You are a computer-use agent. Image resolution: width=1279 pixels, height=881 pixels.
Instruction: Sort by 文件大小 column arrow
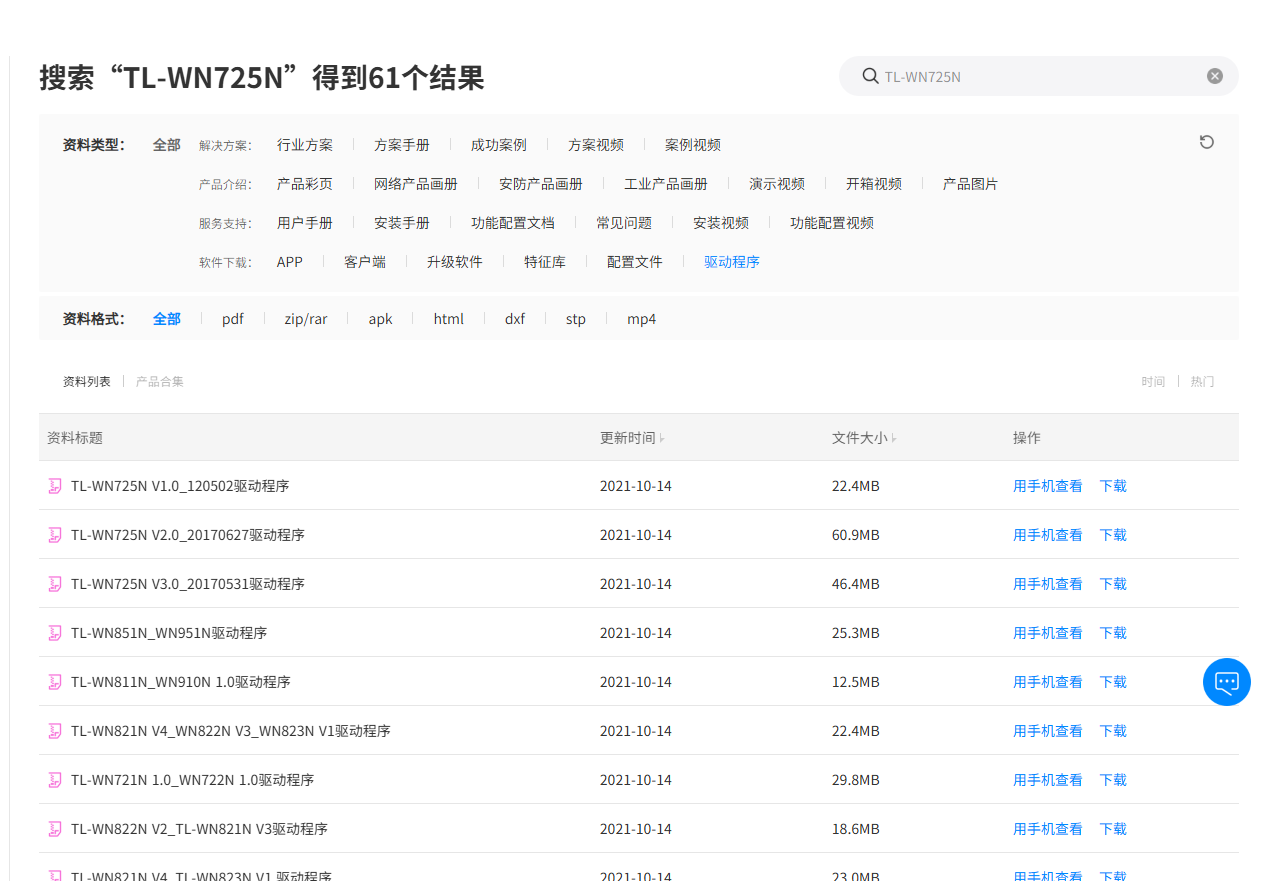click(894, 439)
